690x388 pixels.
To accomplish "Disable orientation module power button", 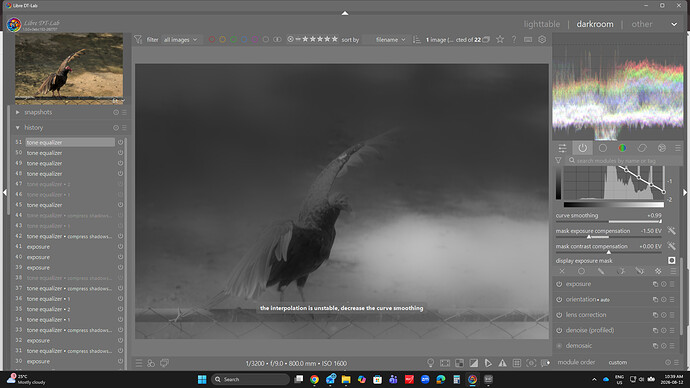I will 559,300.
